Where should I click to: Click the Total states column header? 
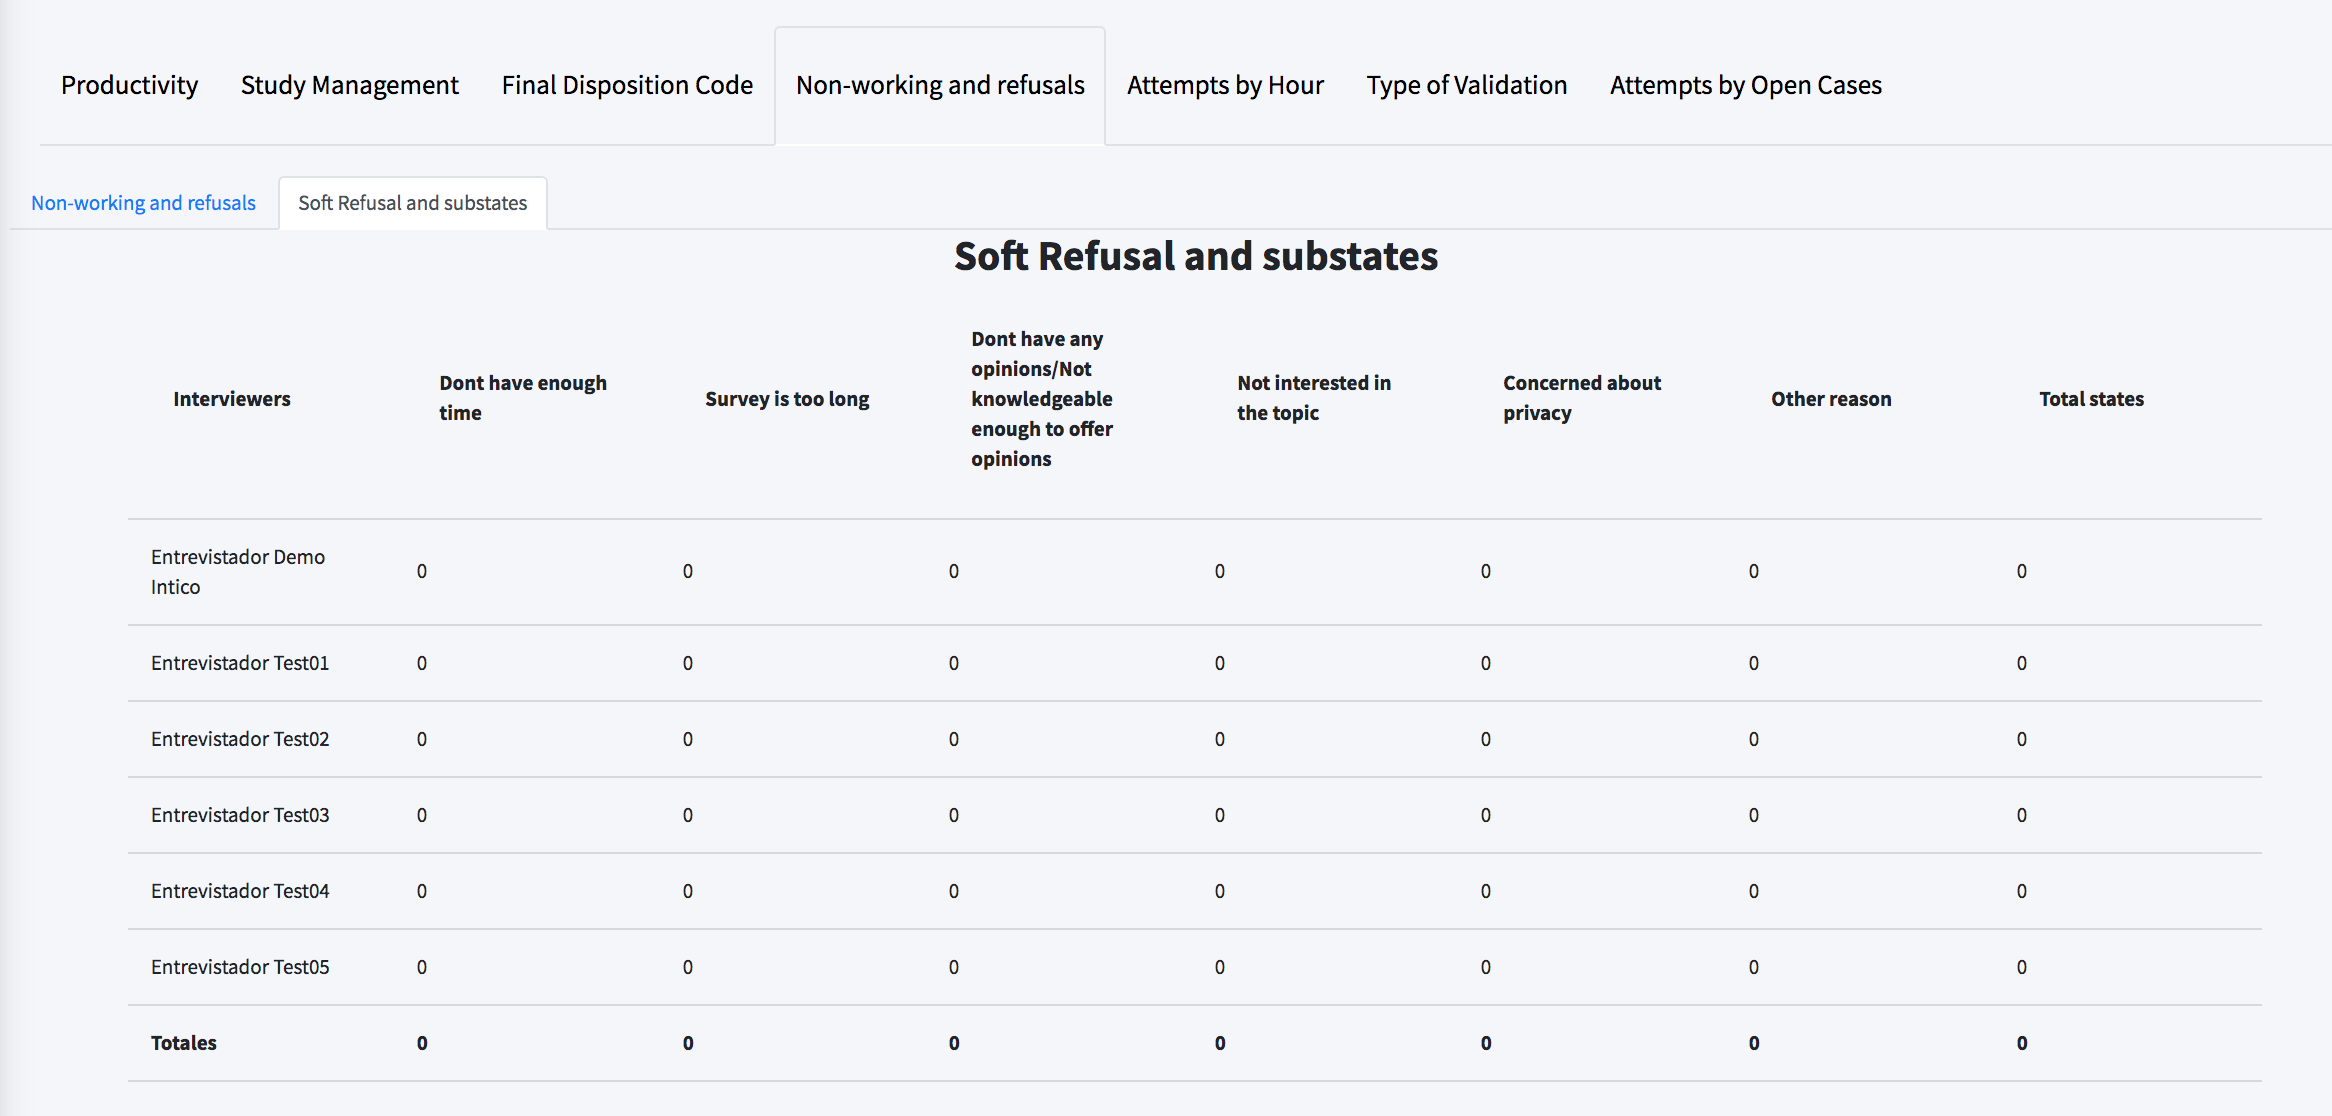[x=2091, y=399]
